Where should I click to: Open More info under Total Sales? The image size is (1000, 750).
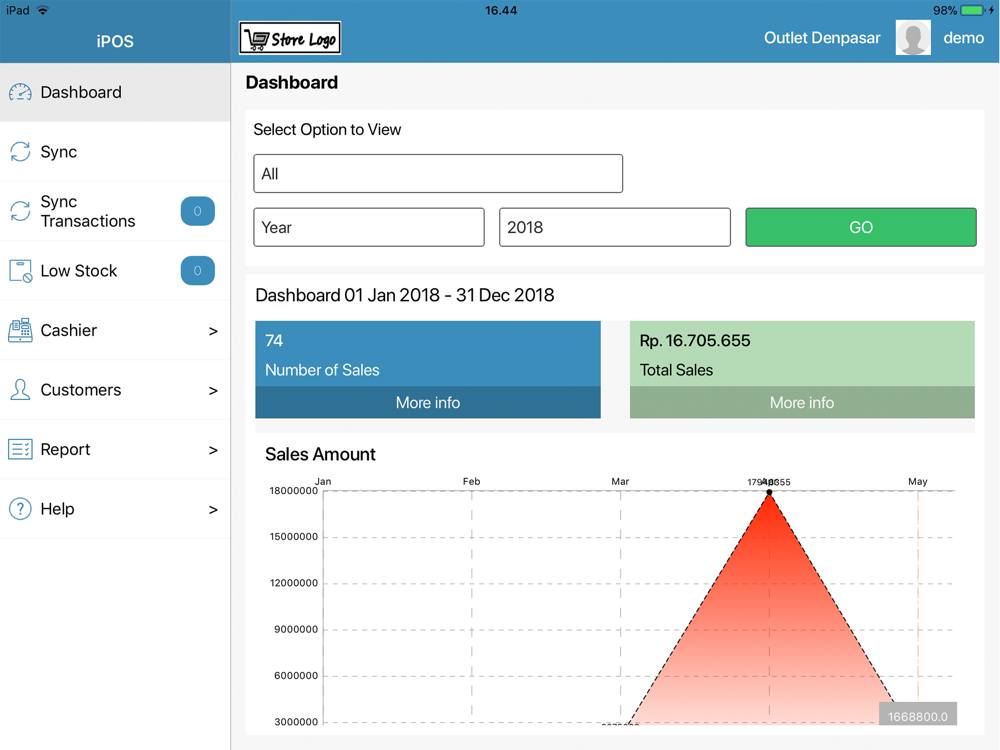tap(802, 403)
